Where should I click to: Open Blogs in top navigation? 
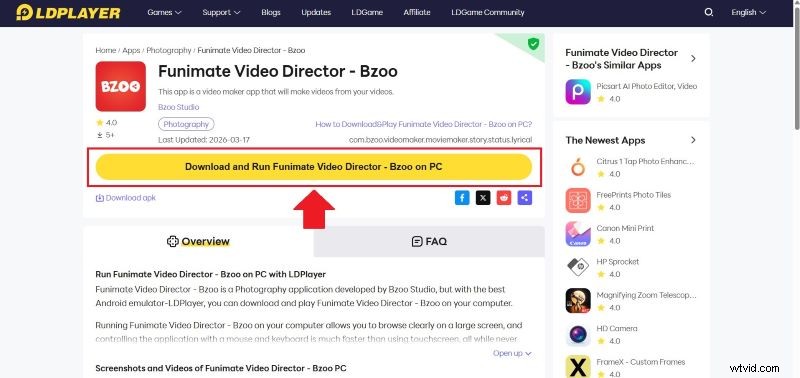pos(271,12)
